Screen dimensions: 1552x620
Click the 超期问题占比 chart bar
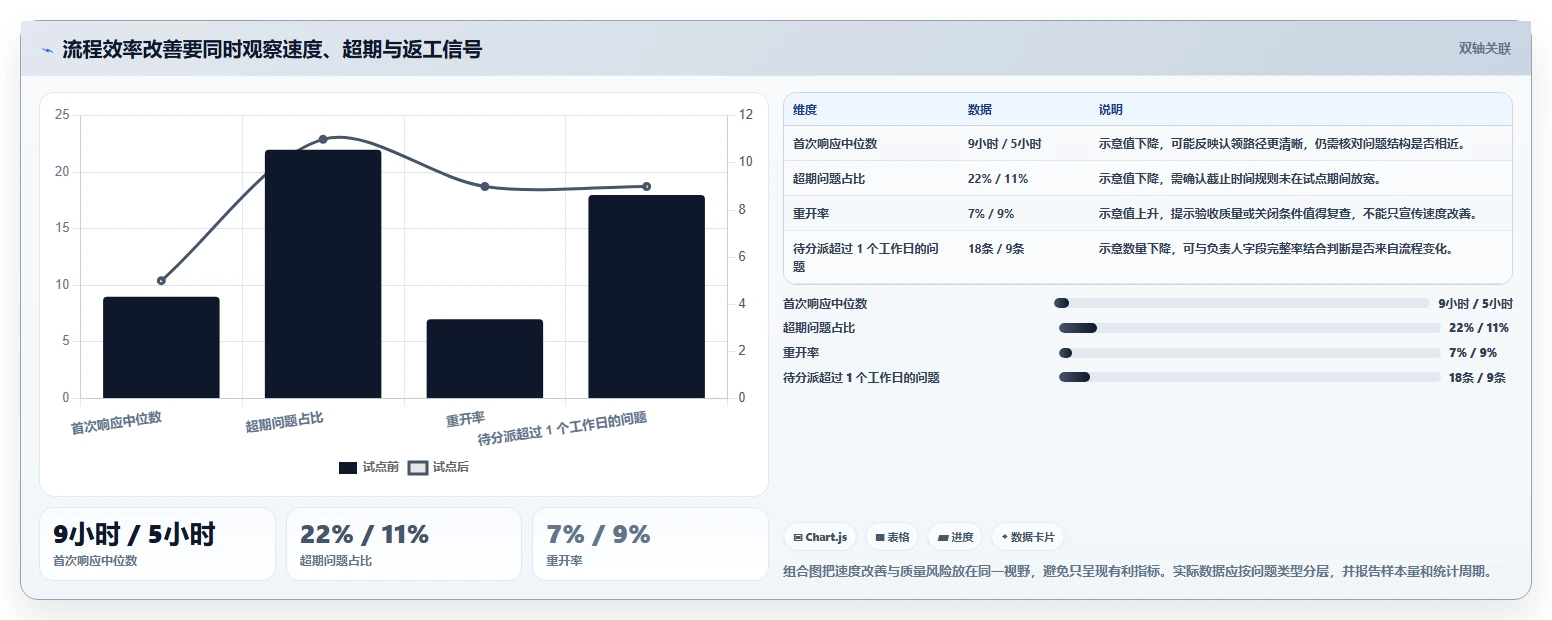(x=323, y=274)
